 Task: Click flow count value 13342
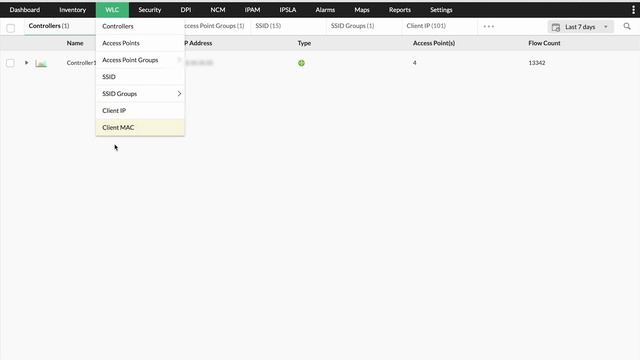537,63
